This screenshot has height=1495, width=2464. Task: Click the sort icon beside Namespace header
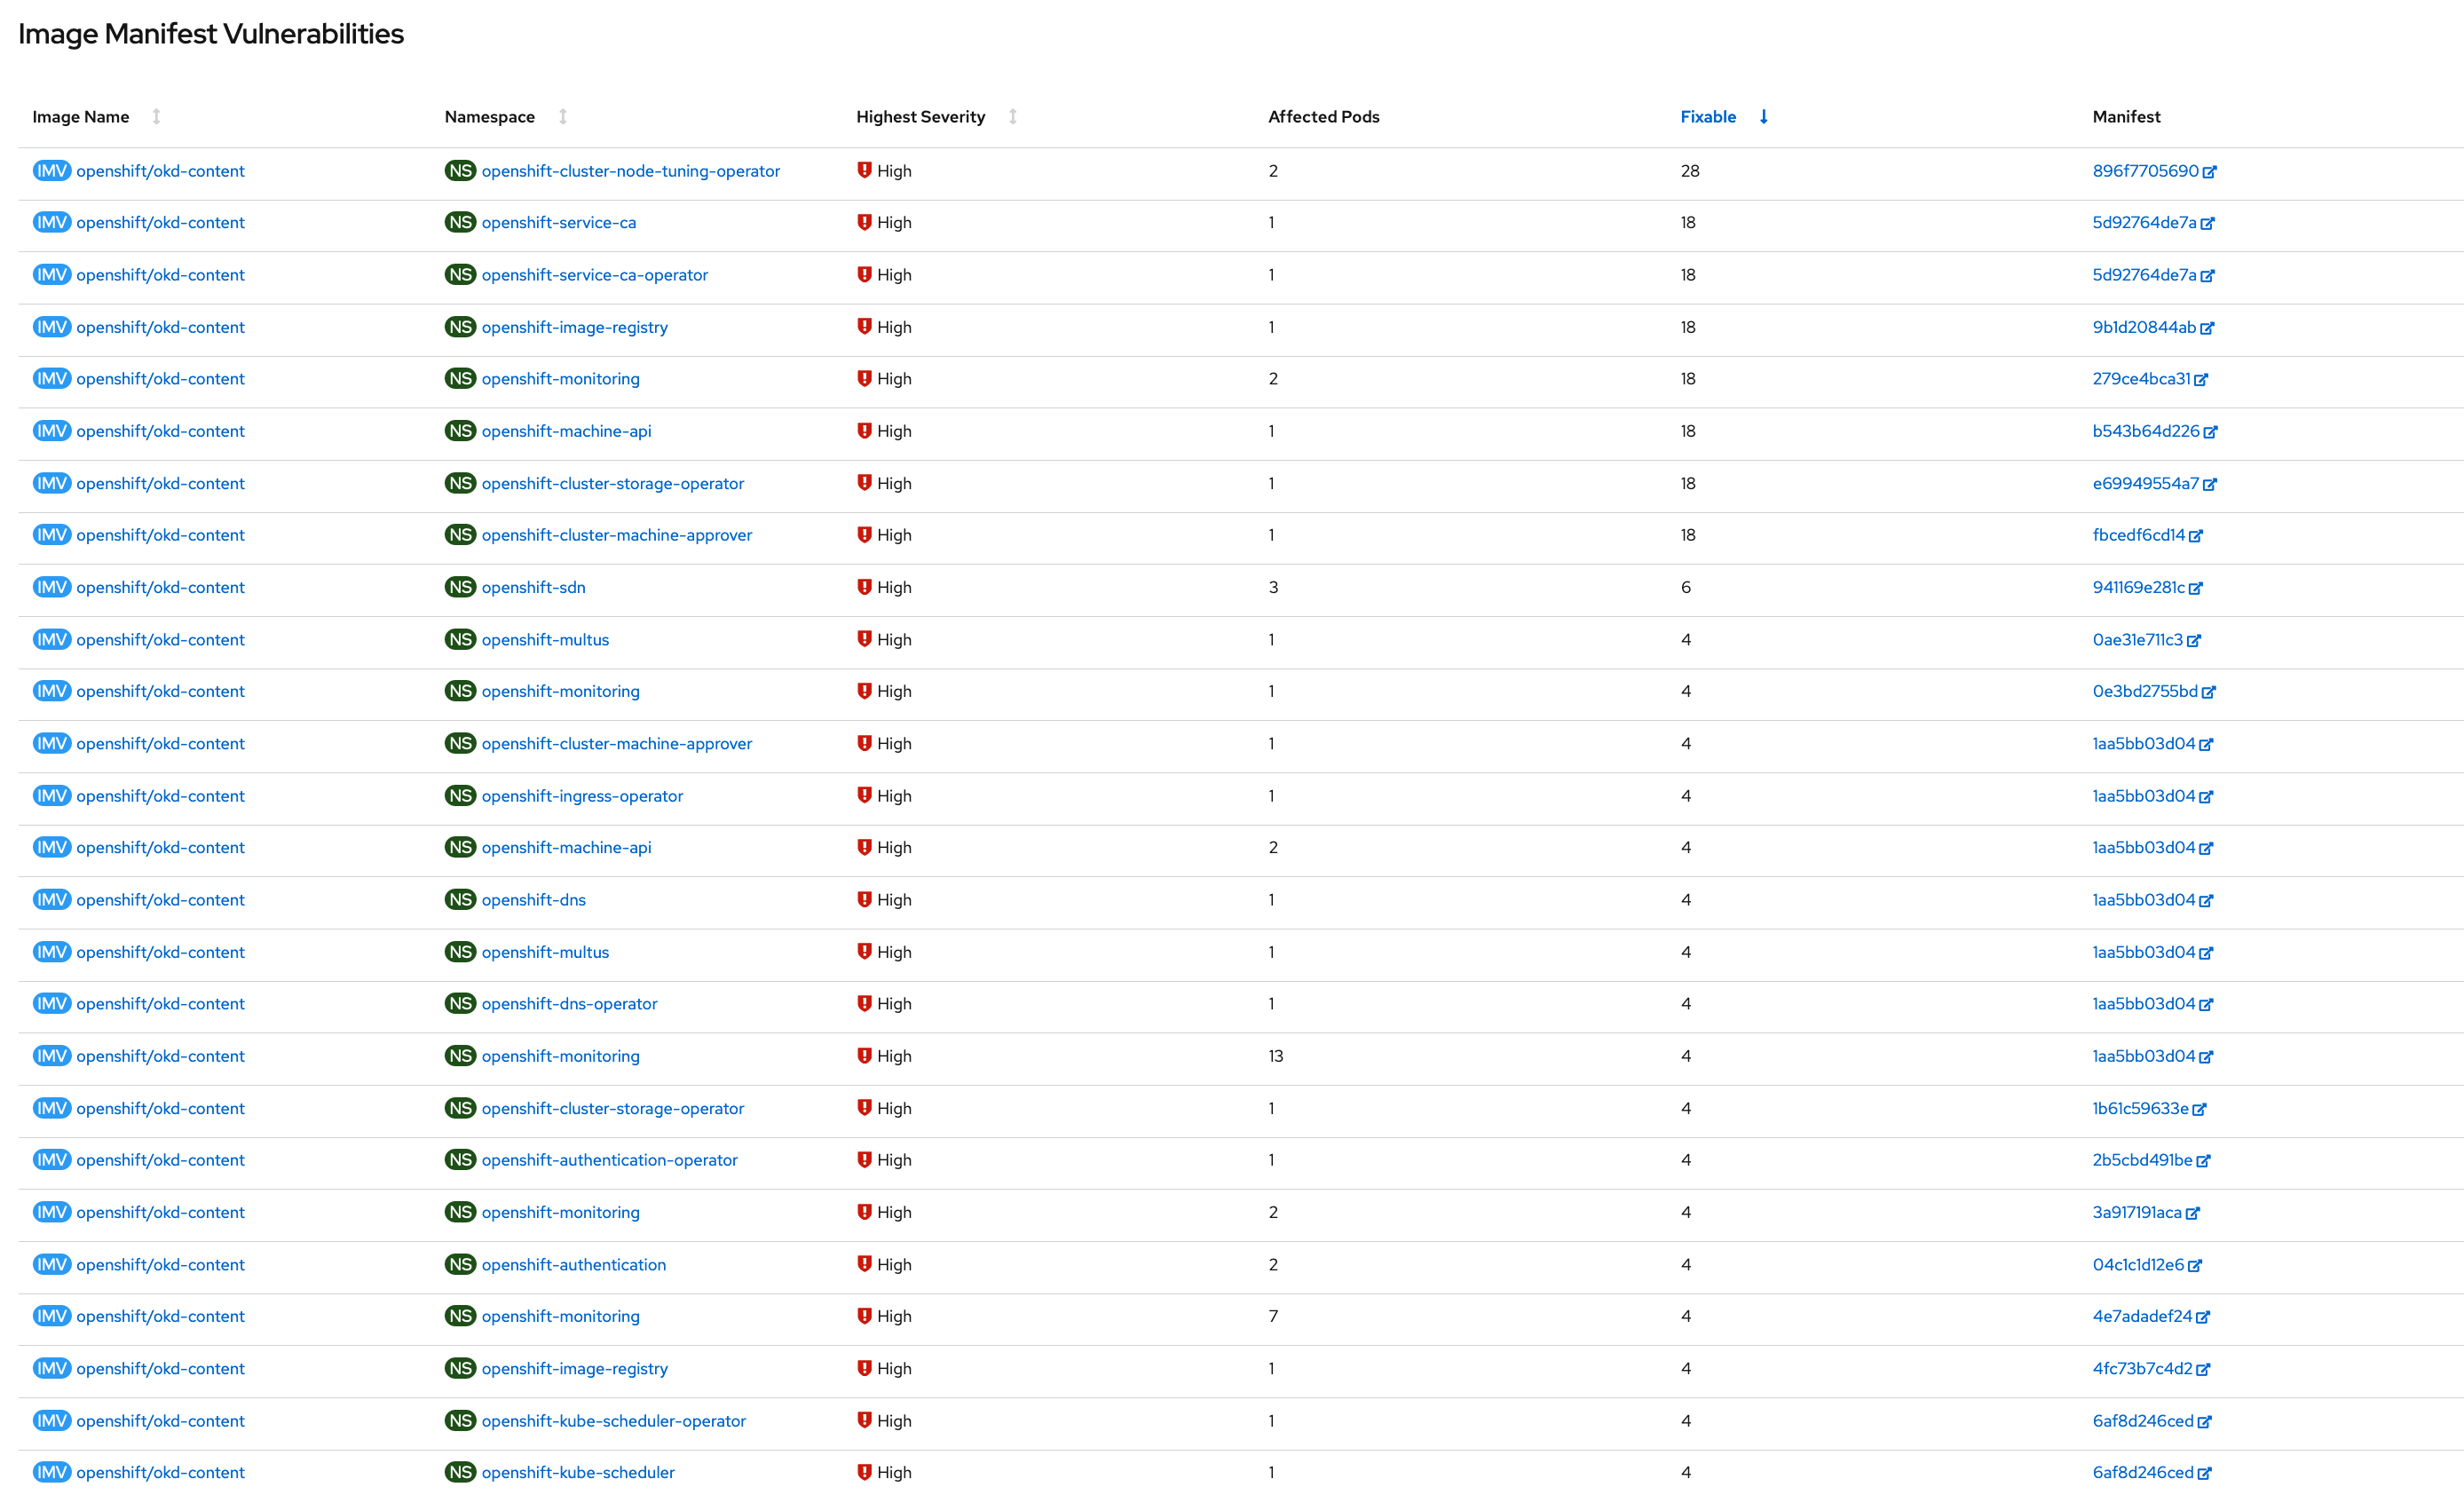pos(563,117)
